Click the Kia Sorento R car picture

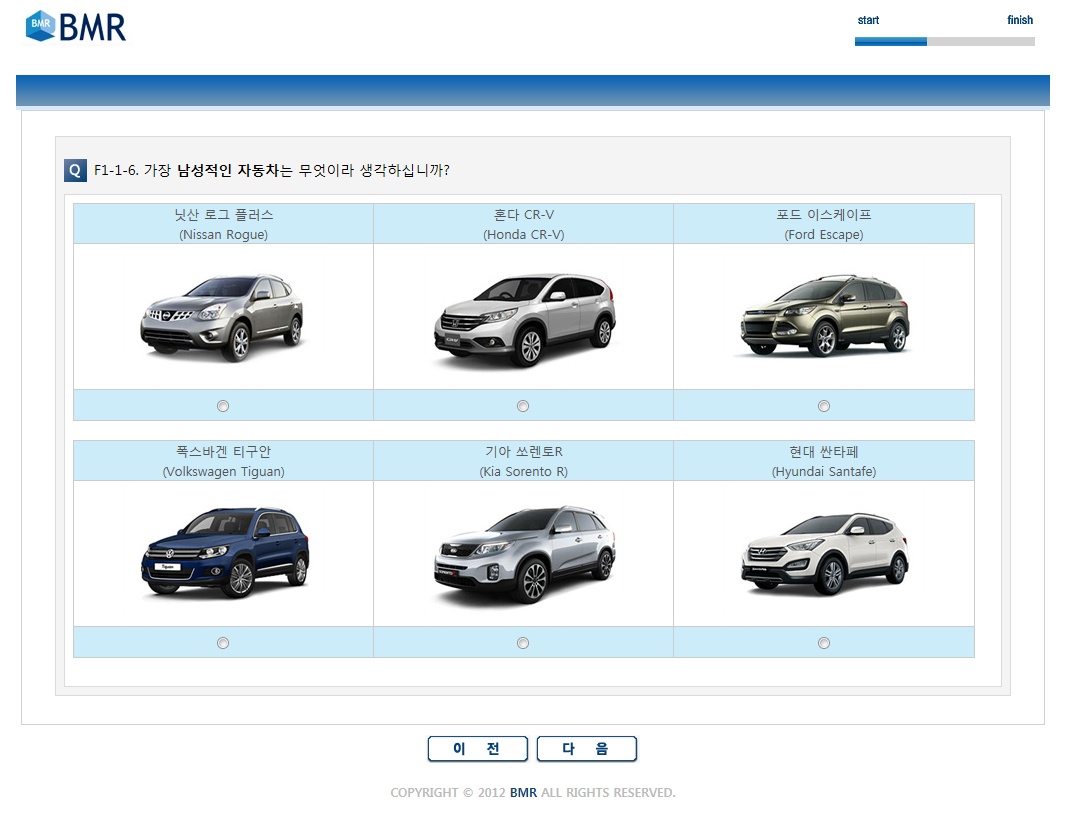click(524, 553)
